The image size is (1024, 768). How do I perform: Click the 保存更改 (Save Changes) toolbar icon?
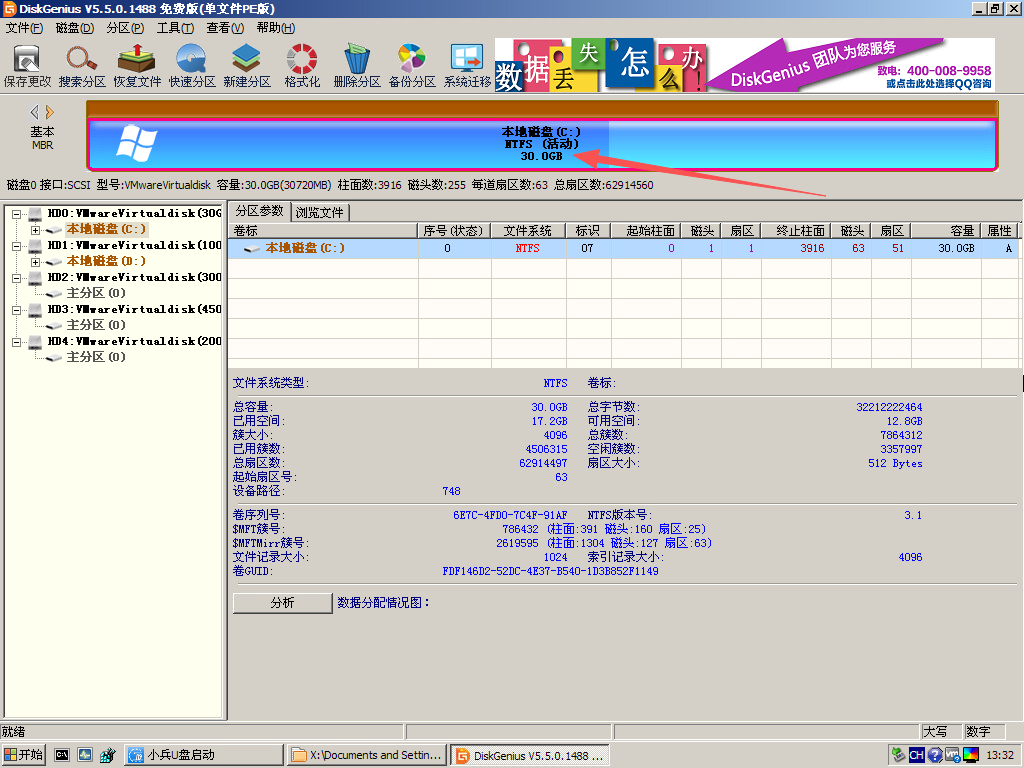(x=27, y=65)
